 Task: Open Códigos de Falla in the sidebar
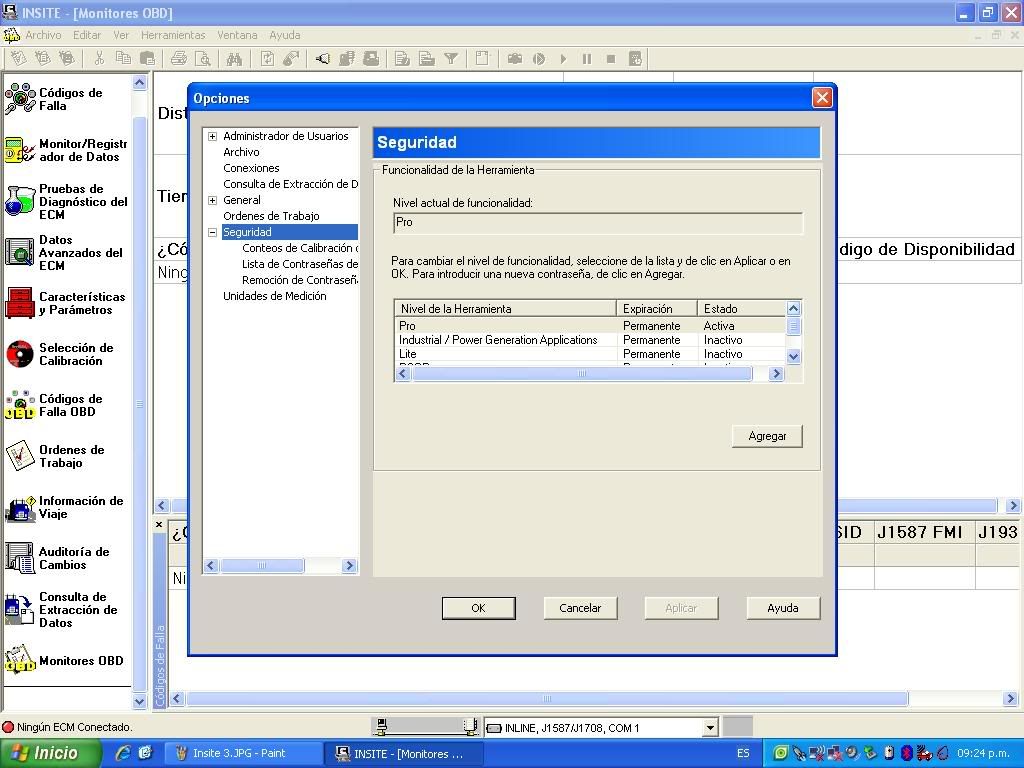[54, 99]
